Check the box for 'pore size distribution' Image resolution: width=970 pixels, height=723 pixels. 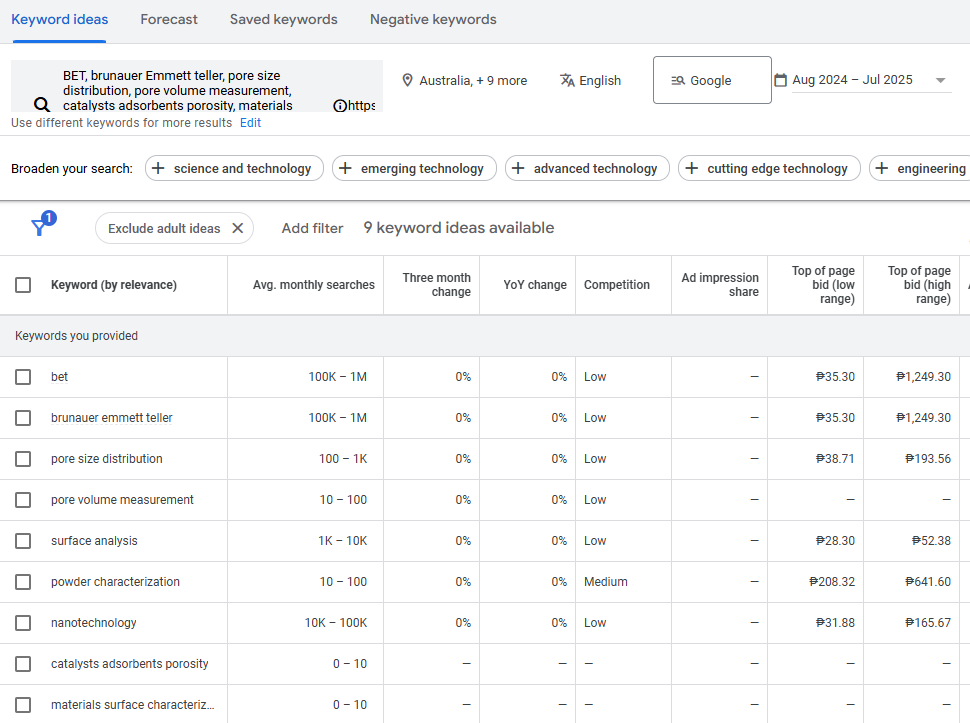(x=23, y=459)
